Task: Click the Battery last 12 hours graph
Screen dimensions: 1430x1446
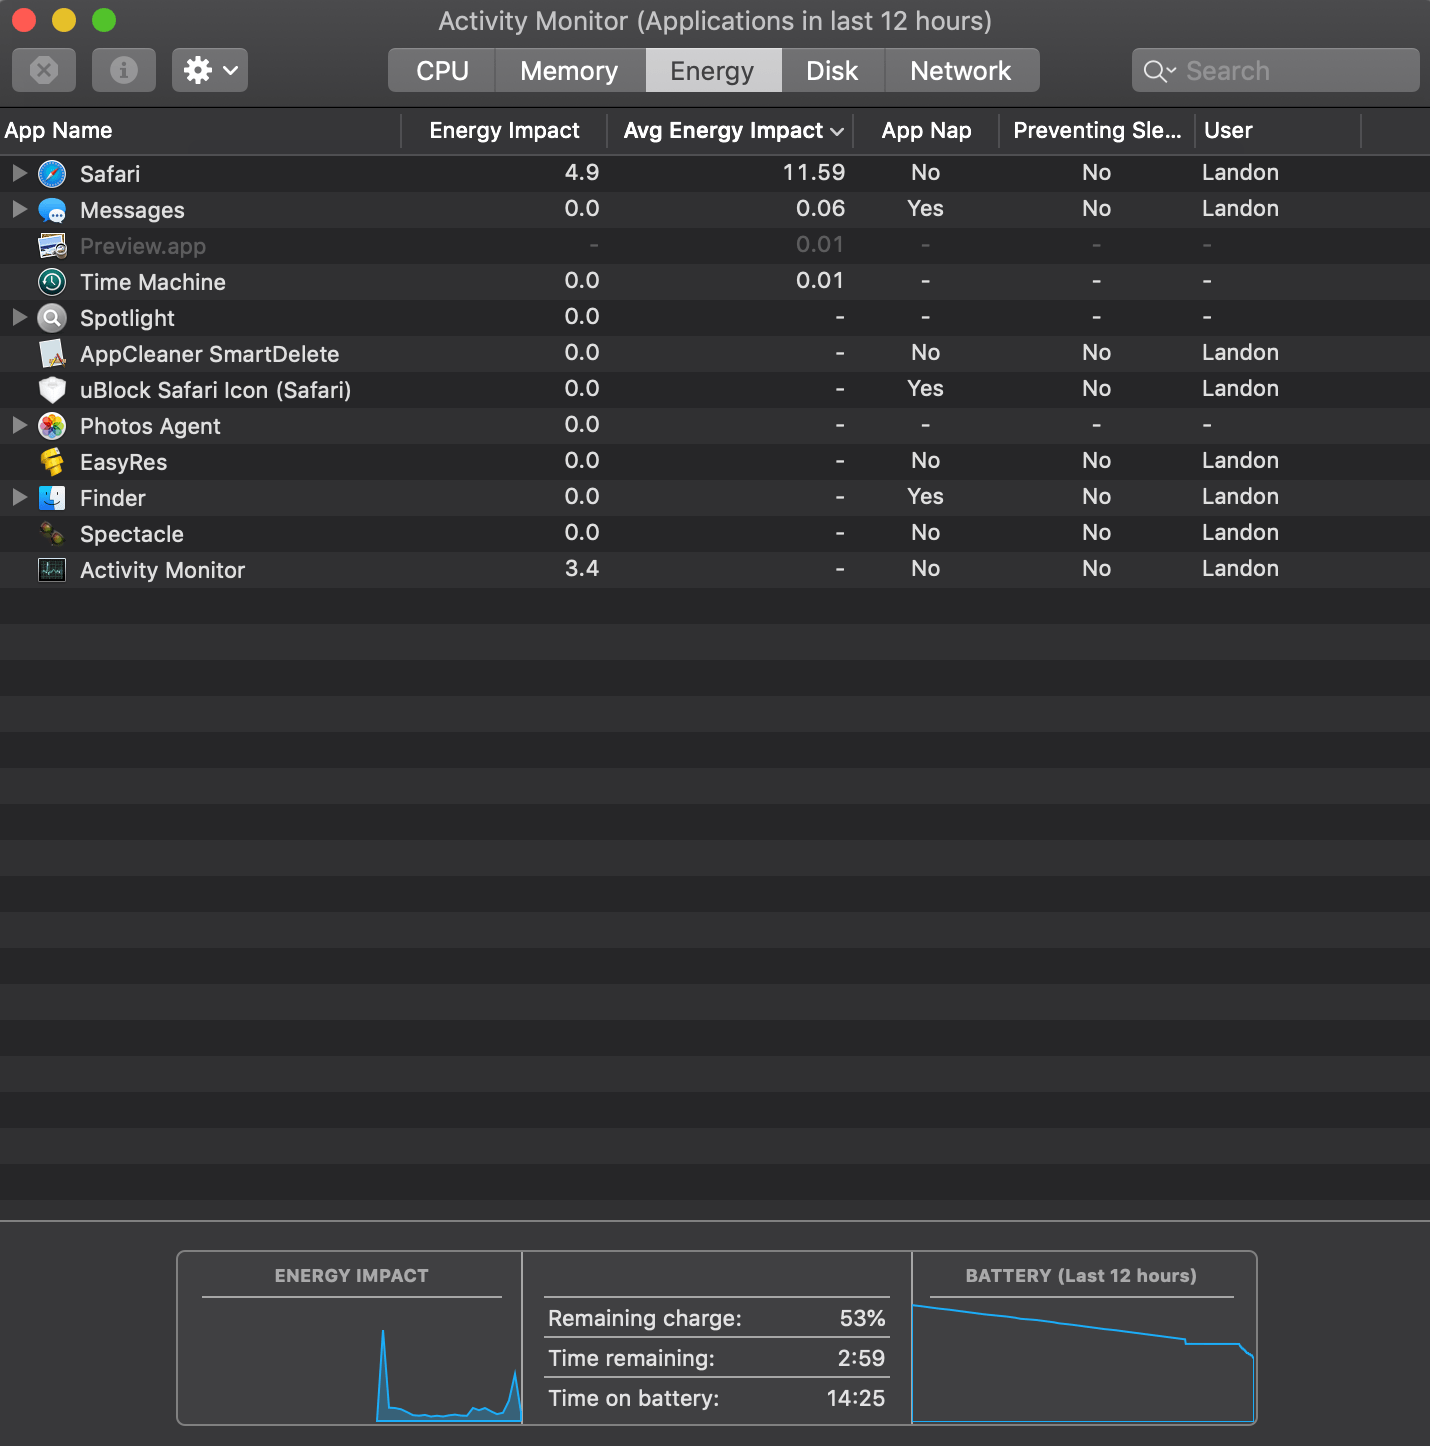Action: [x=1083, y=1361]
